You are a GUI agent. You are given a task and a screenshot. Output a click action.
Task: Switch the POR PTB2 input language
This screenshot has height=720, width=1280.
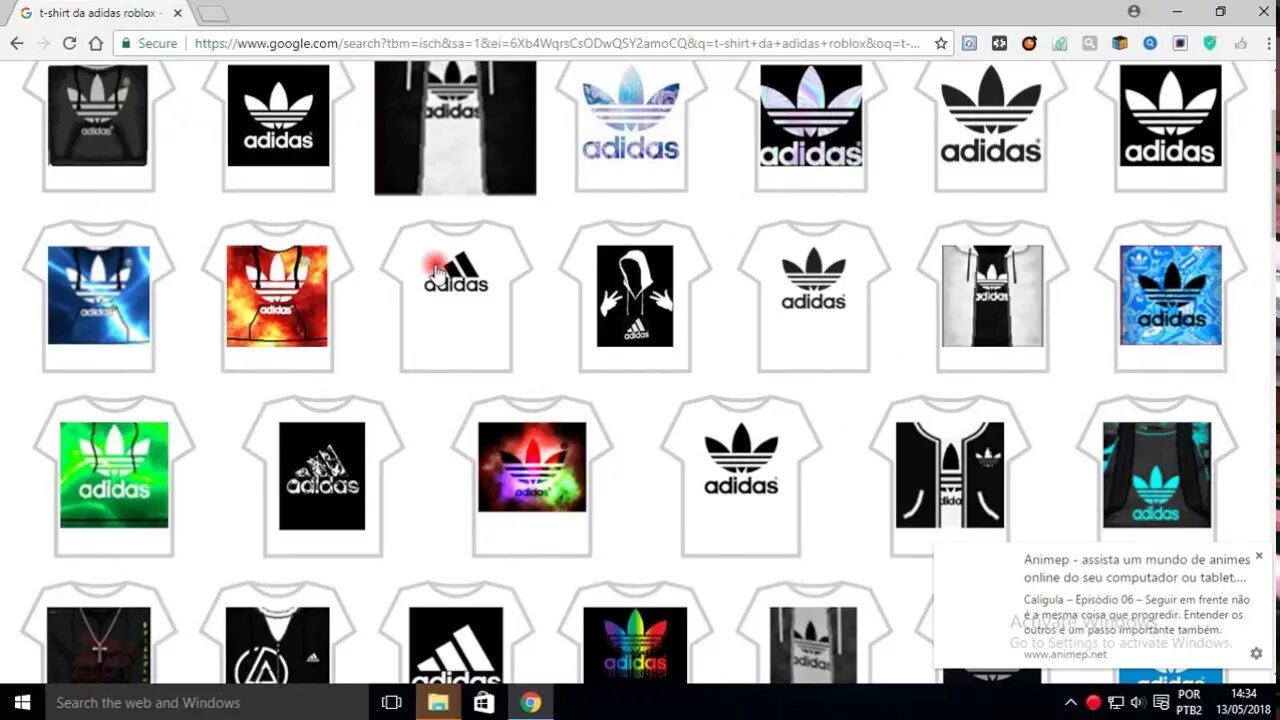coord(1189,702)
